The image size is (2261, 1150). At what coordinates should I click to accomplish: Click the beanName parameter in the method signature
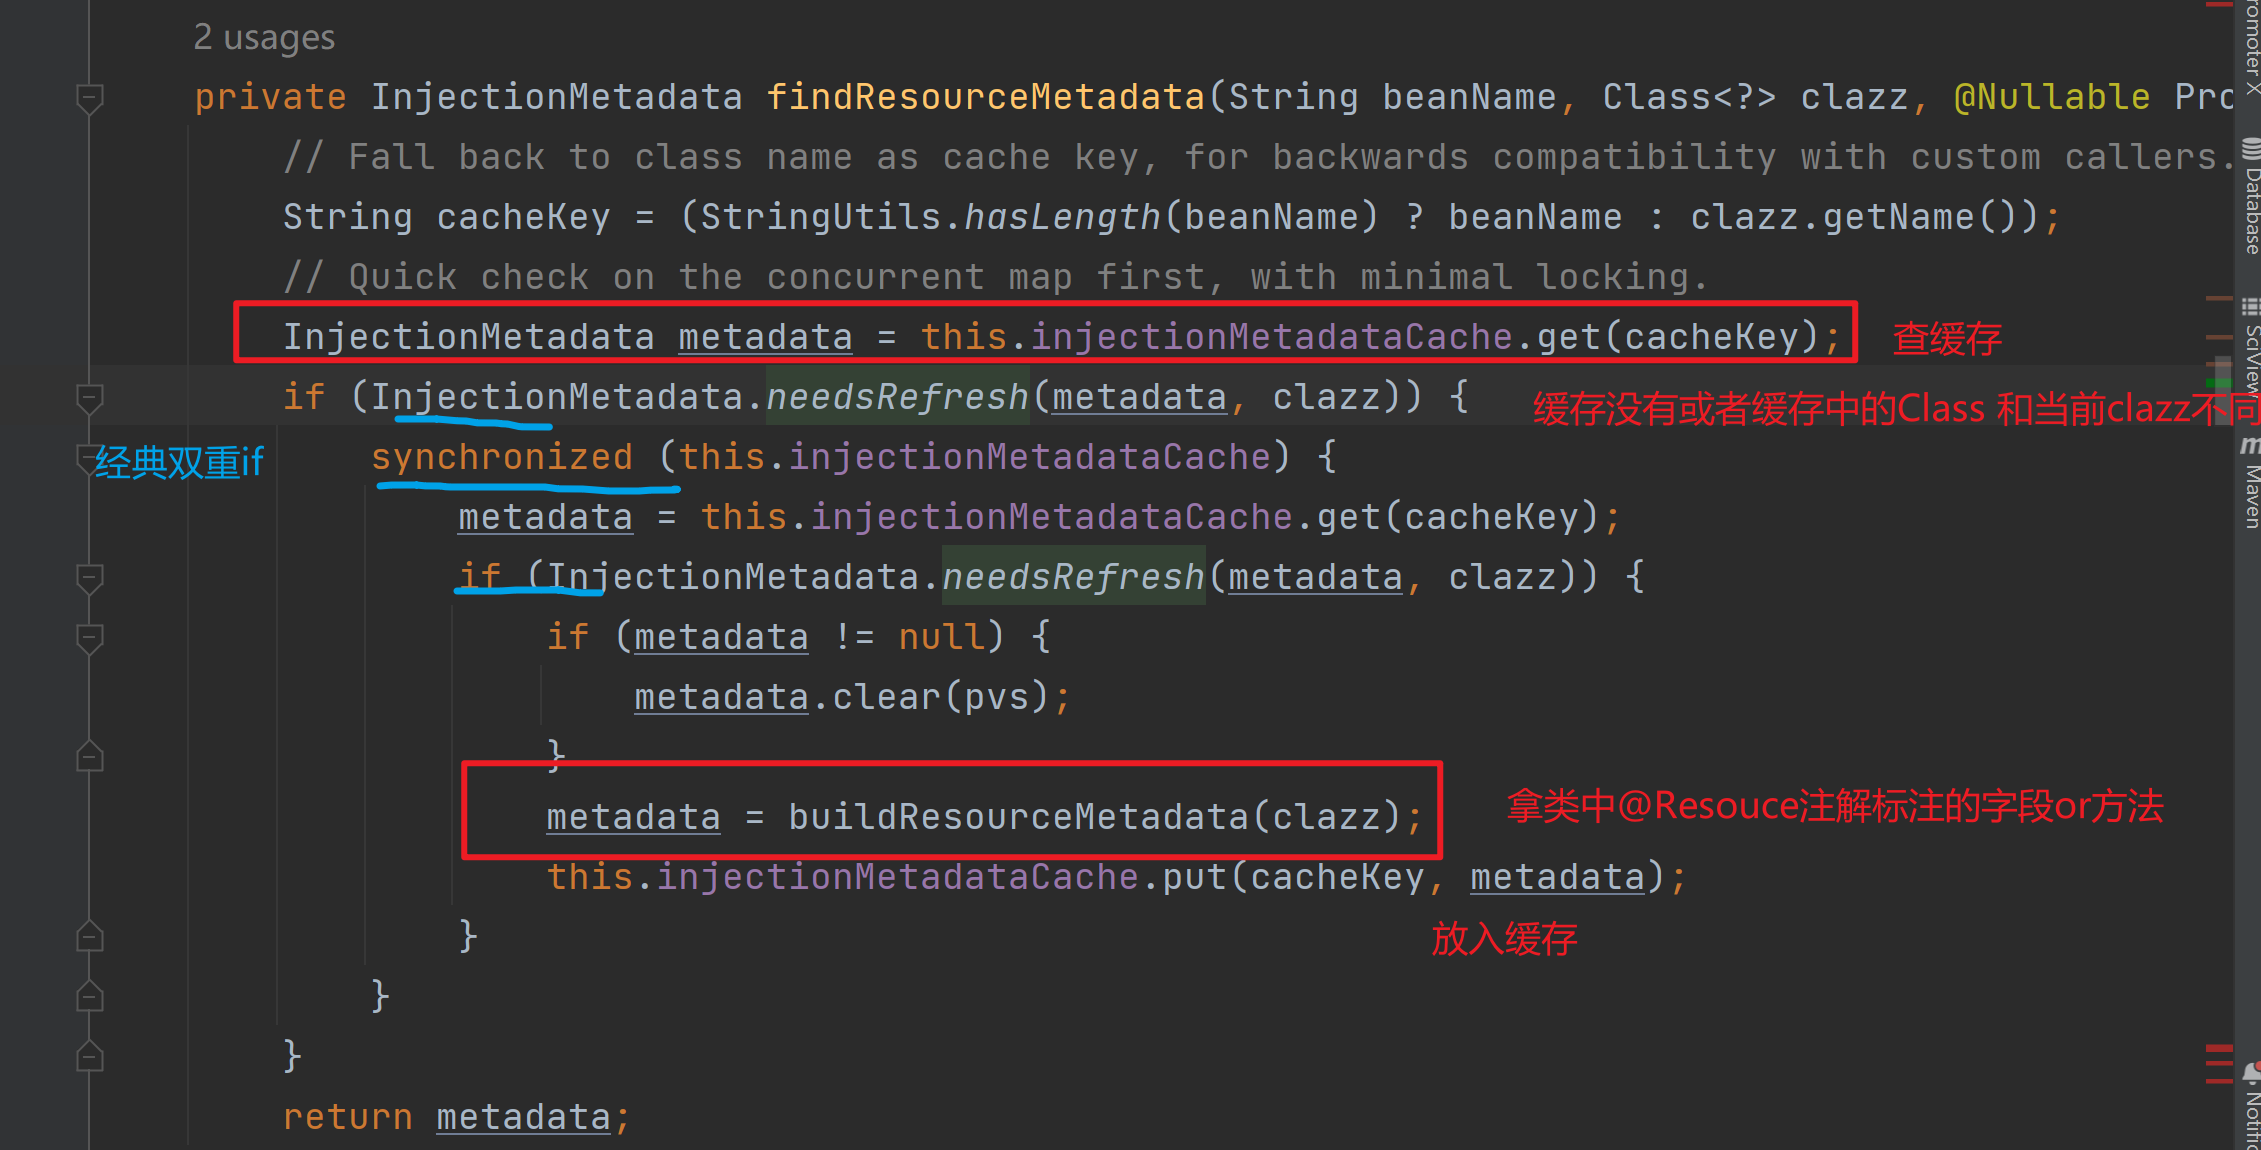point(1469,97)
